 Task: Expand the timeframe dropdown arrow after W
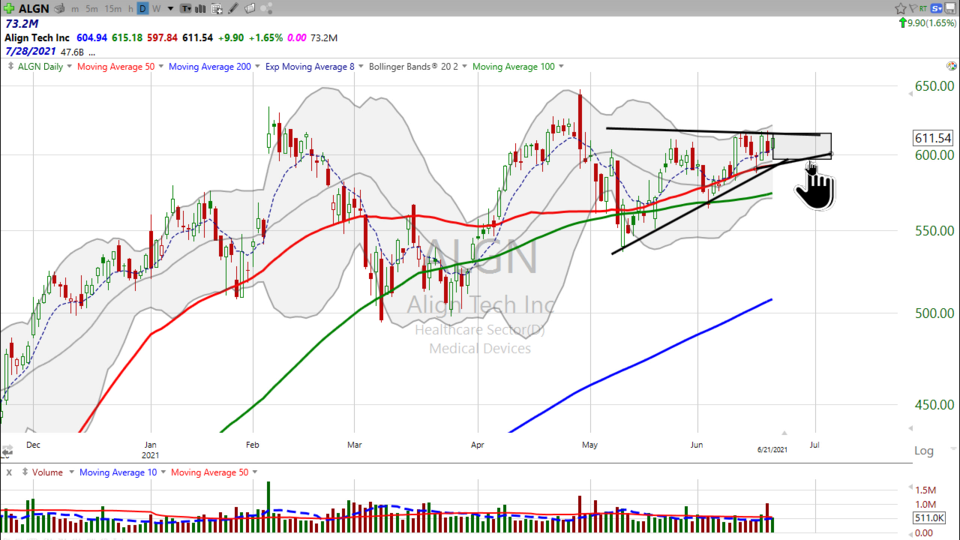pyautogui.click(x=170, y=9)
